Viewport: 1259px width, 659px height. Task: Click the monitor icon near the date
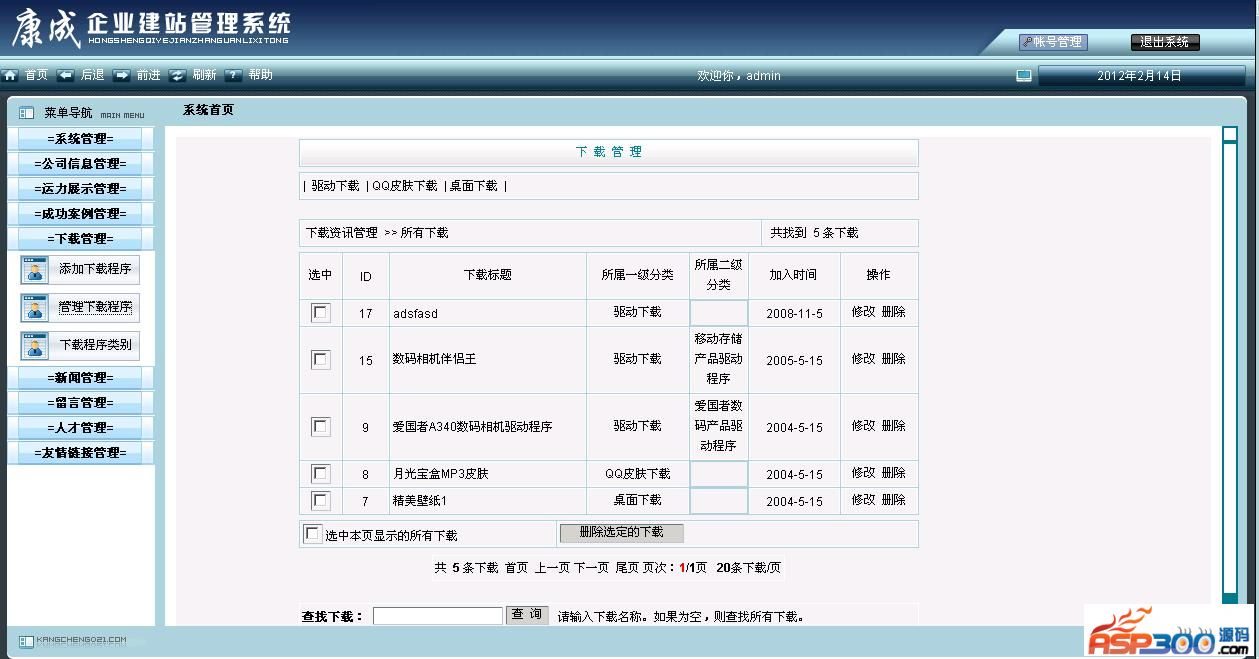tap(1023, 76)
